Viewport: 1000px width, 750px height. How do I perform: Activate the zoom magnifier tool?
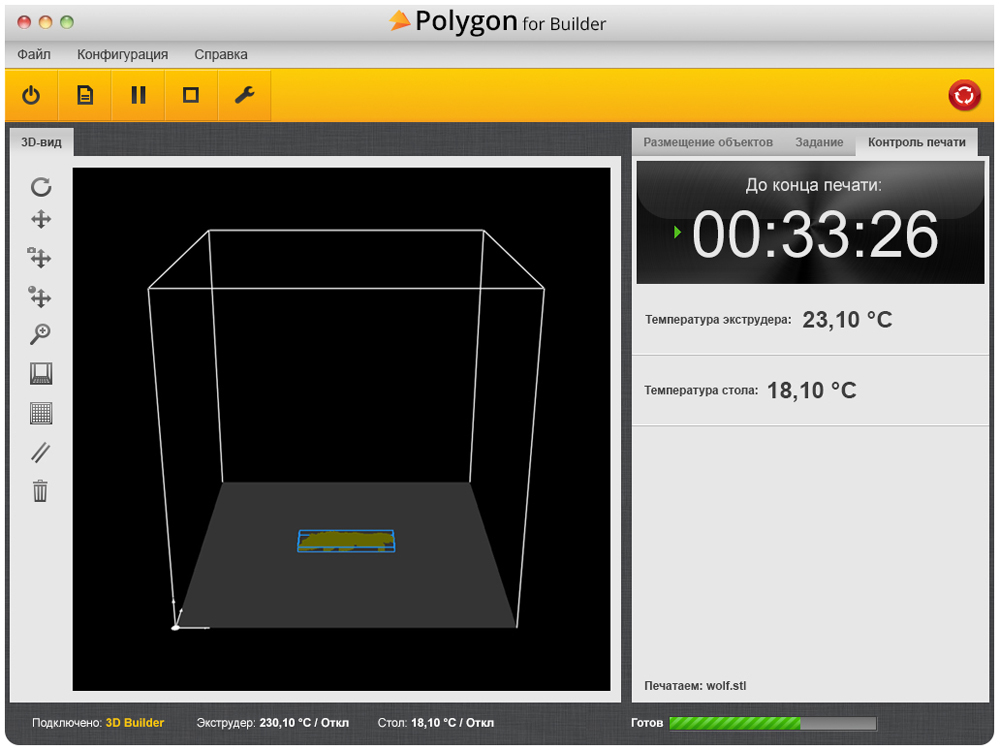click(x=40, y=334)
